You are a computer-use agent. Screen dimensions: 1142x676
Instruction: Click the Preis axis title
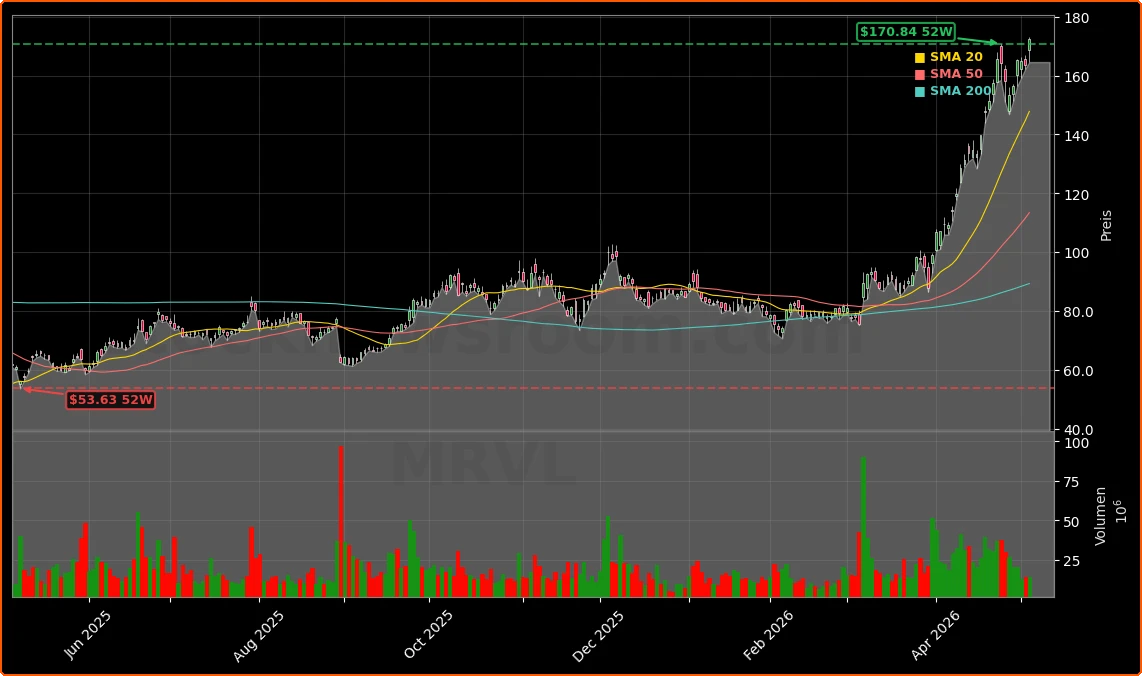click(x=1106, y=226)
